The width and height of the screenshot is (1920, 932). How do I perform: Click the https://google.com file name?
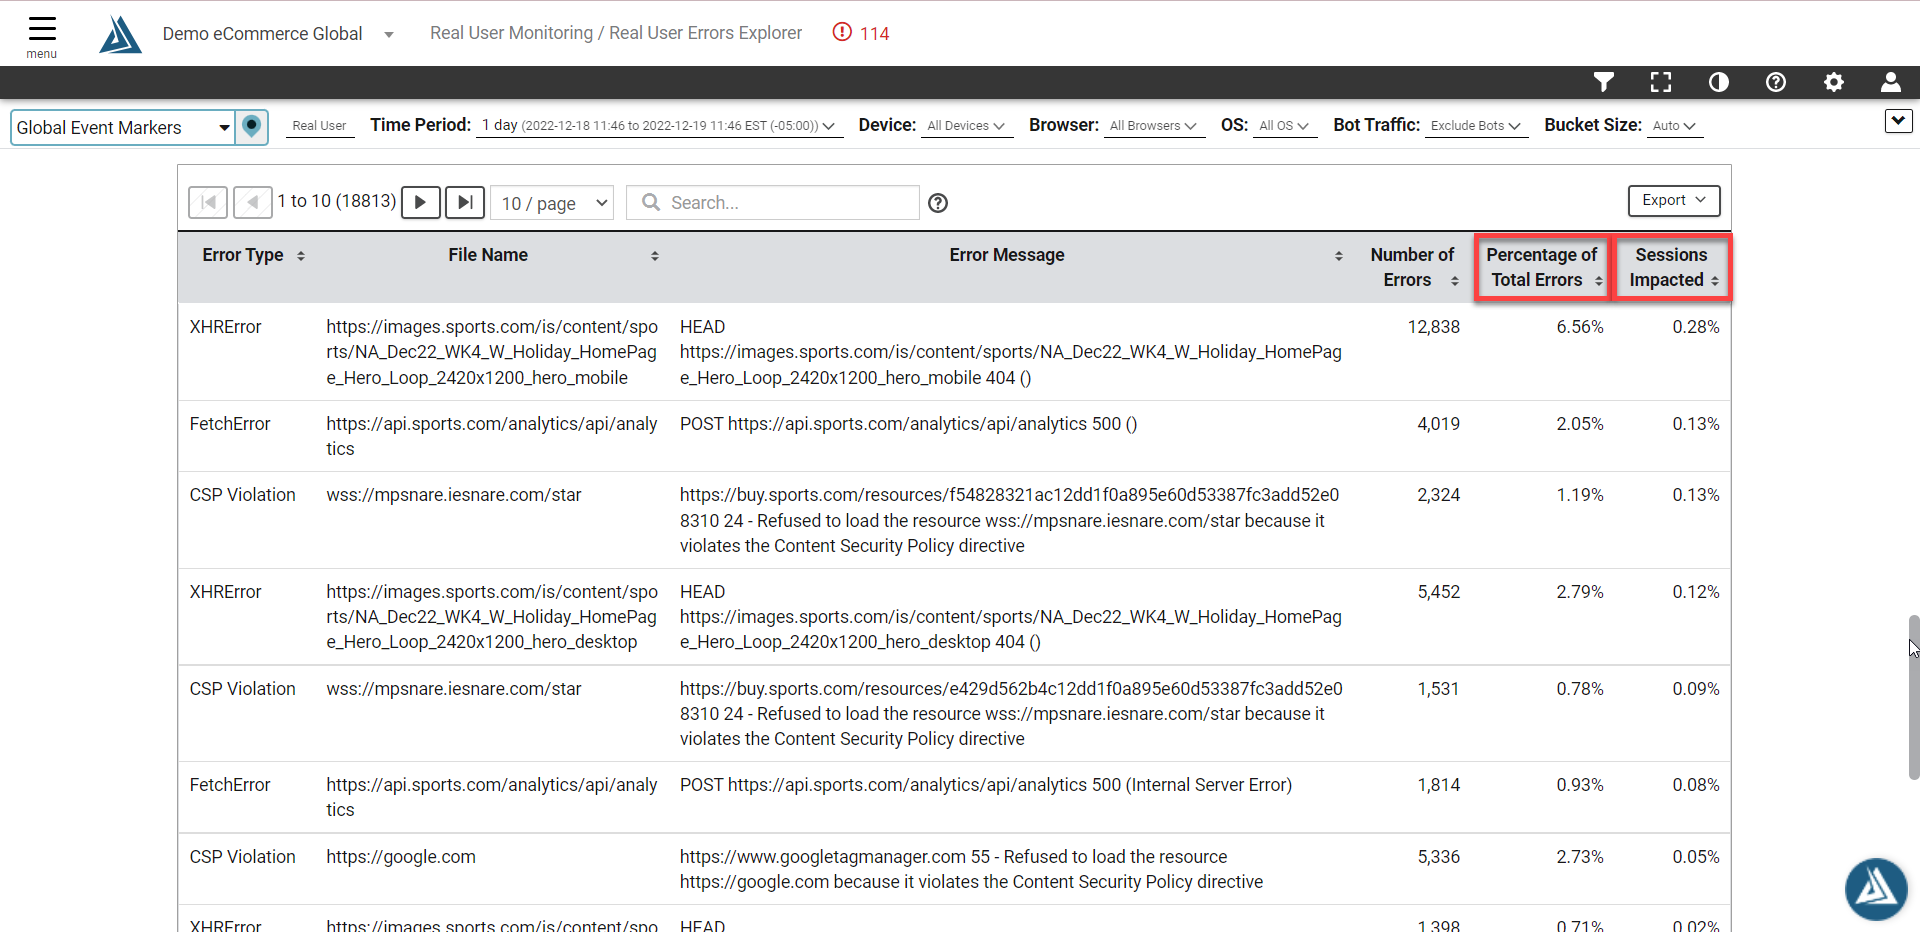coord(401,857)
